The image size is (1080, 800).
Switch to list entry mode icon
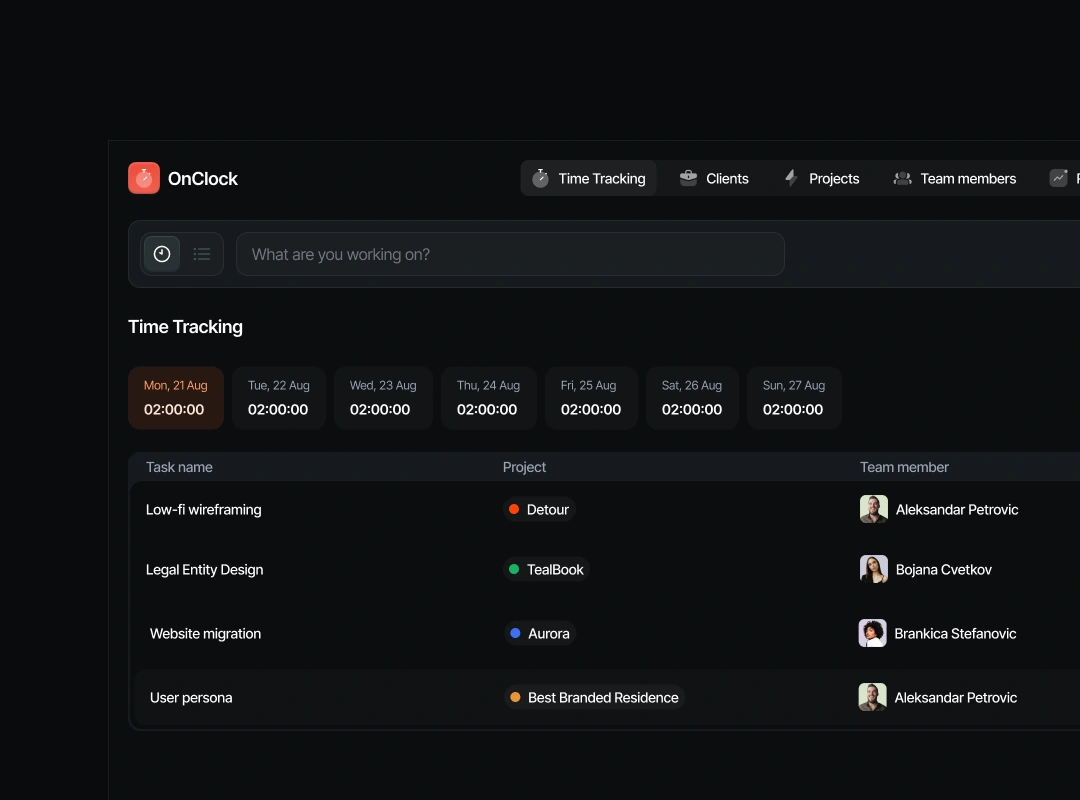pos(202,254)
